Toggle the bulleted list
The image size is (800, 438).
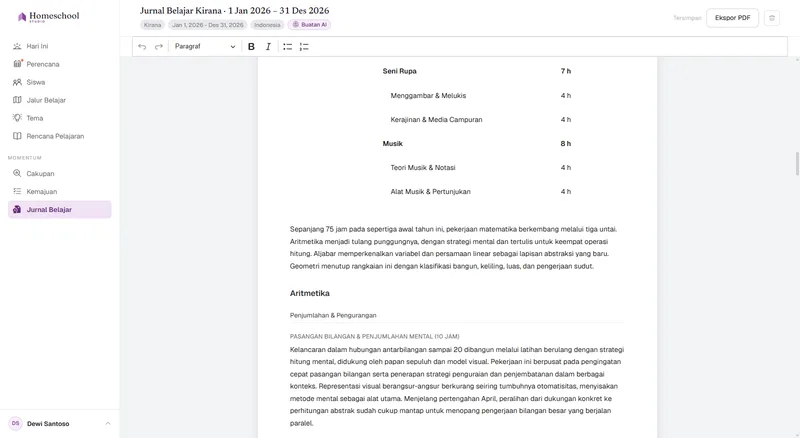click(x=288, y=46)
